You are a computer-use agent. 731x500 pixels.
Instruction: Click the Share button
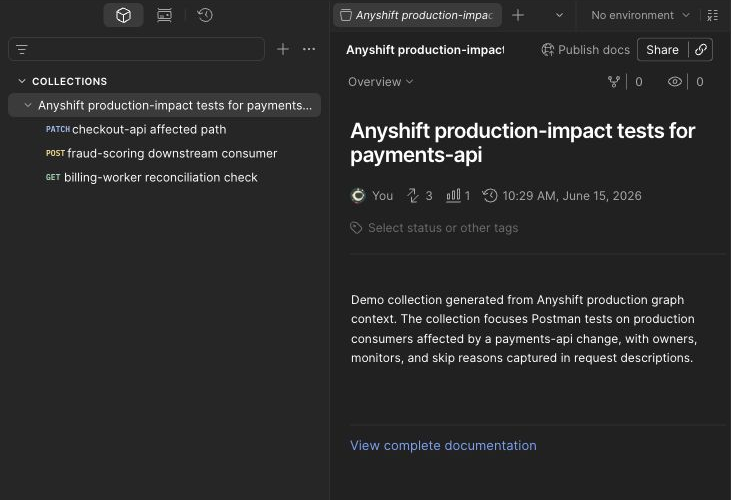pyautogui.click(x=662, y=50)
